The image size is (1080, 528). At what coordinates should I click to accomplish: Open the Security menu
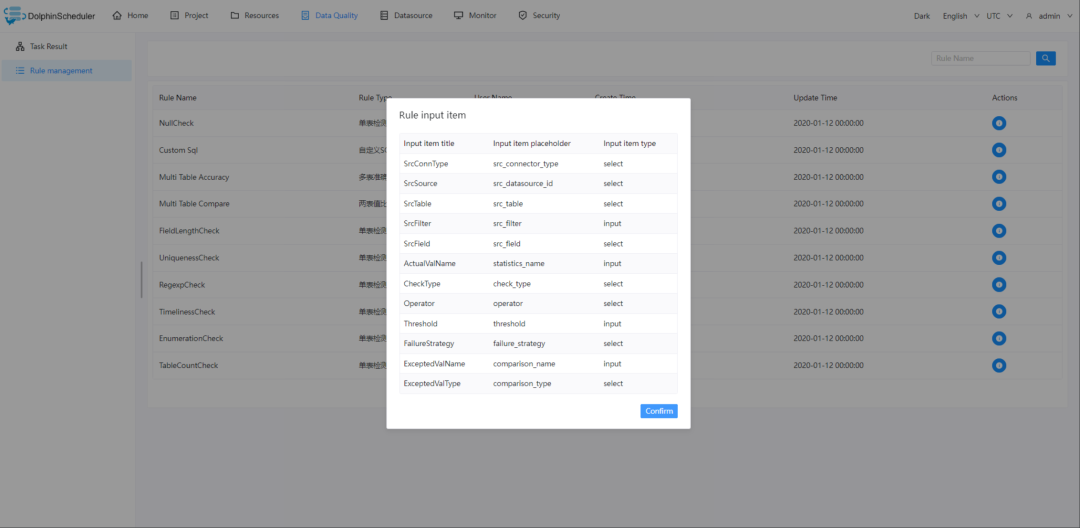(x=539, y=16)
